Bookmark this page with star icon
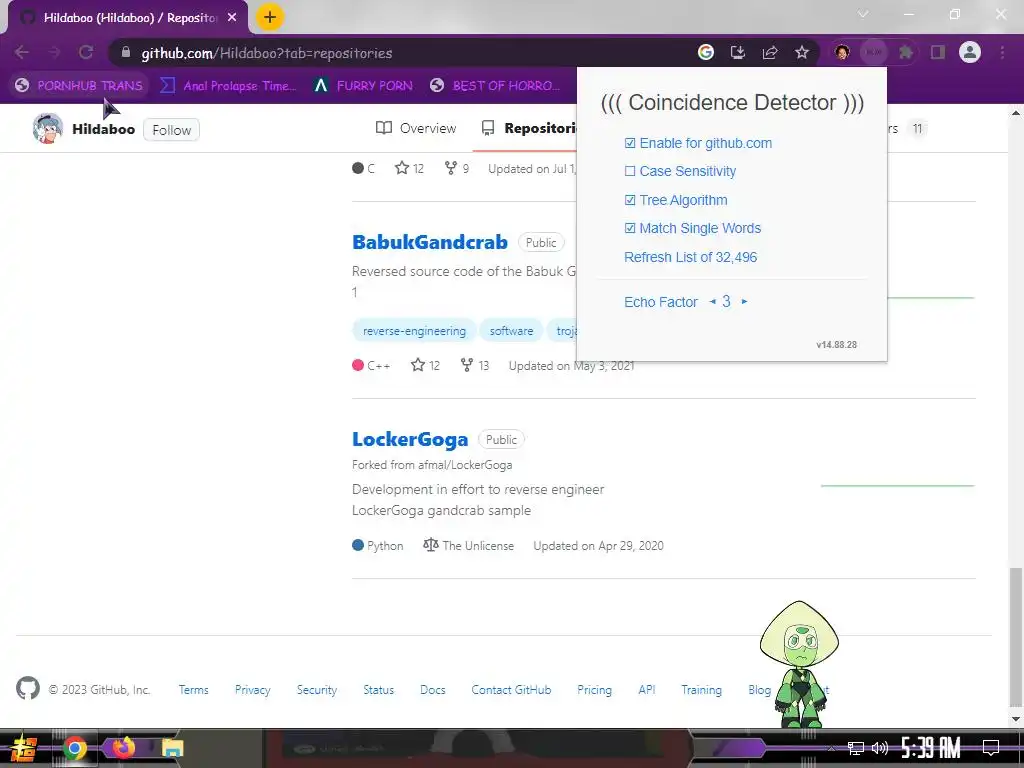 click(802, 52)
